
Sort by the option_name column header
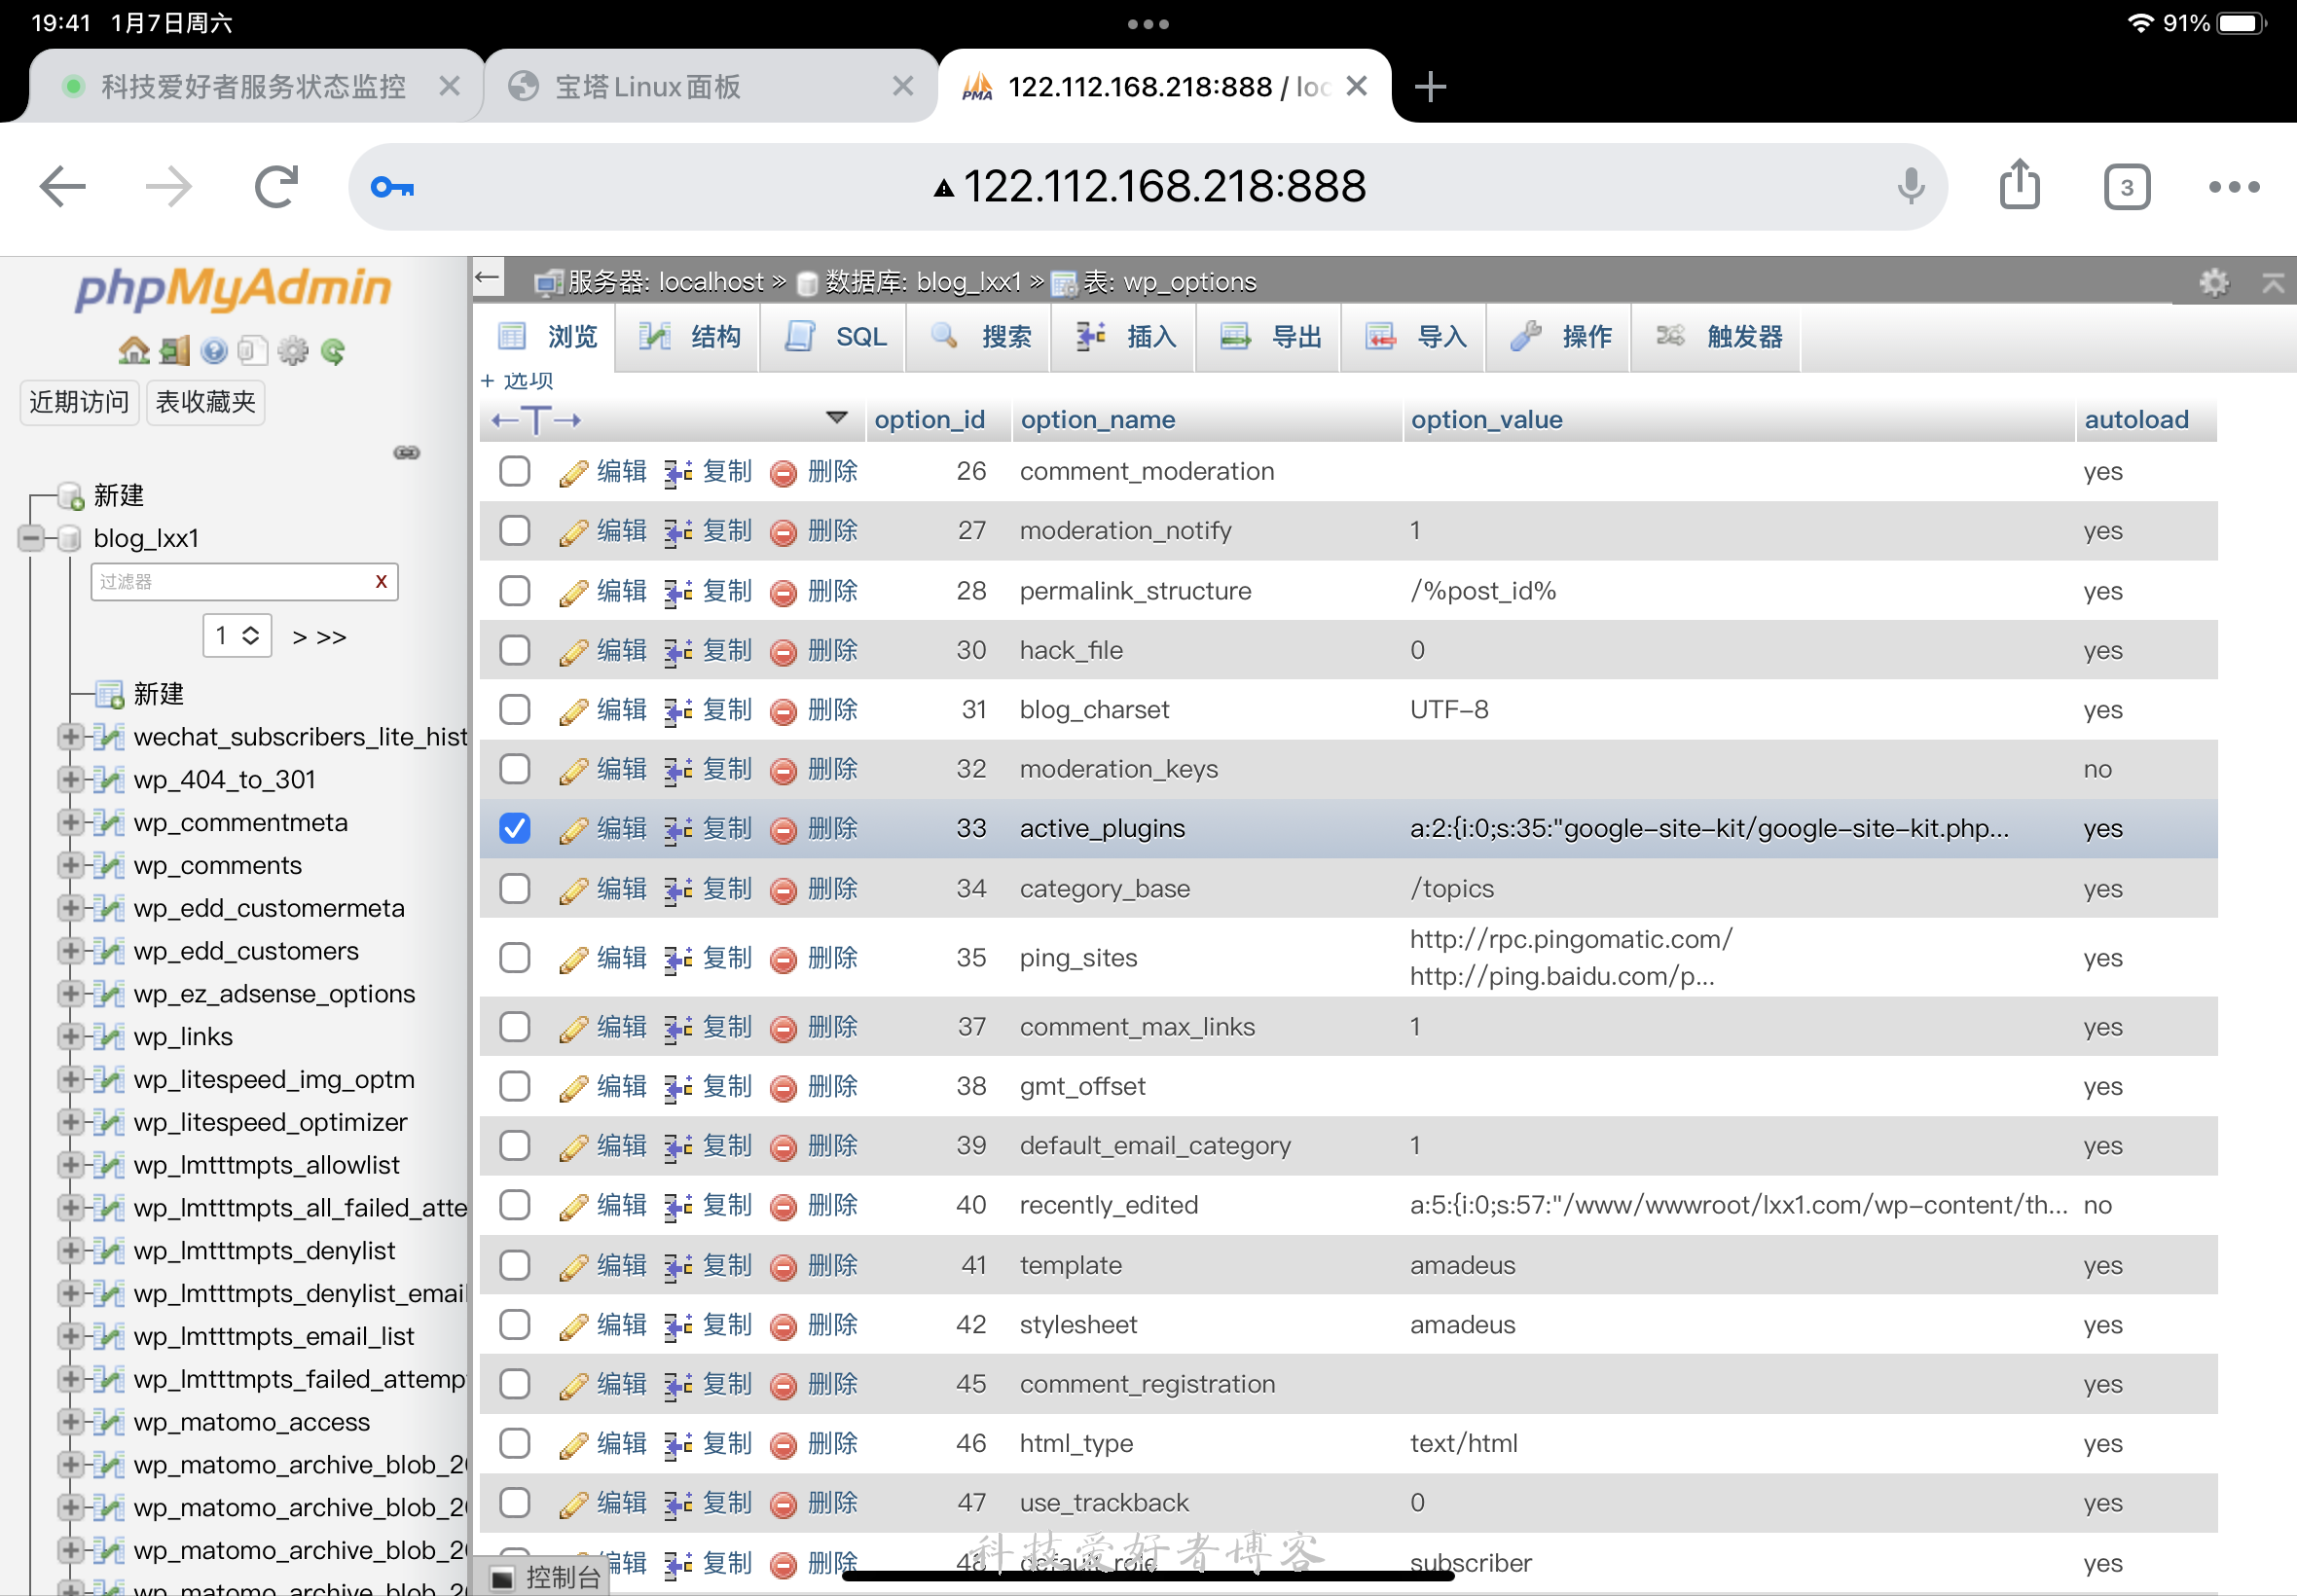click(1097, 419)
